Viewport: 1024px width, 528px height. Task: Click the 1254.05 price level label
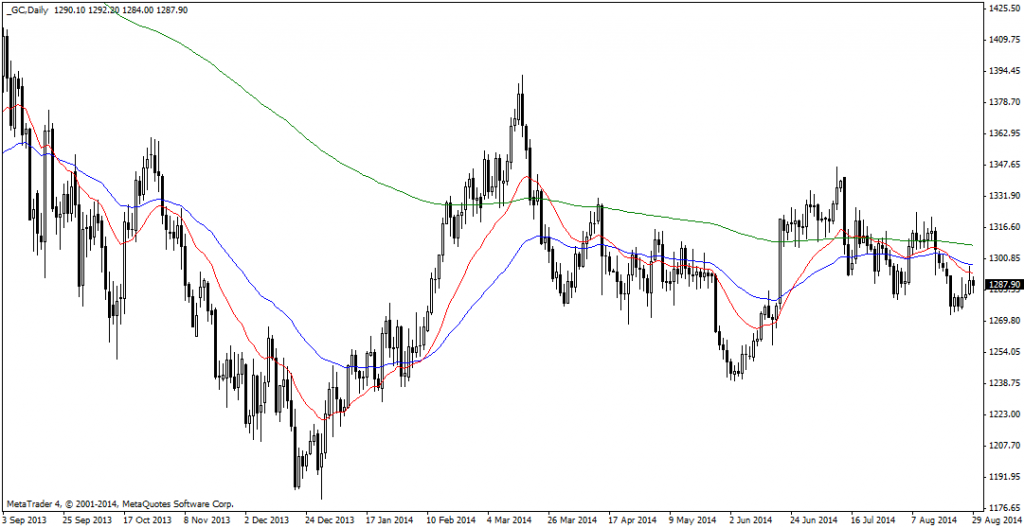pos(1002,352)
